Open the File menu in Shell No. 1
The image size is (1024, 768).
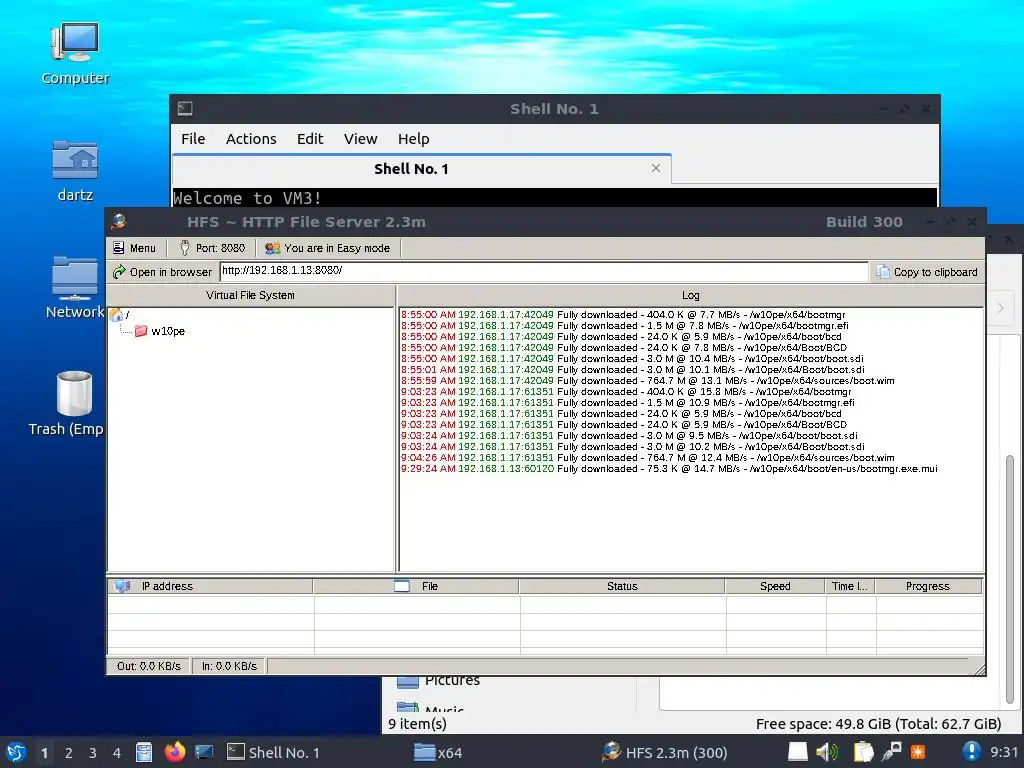coord(193,138)
